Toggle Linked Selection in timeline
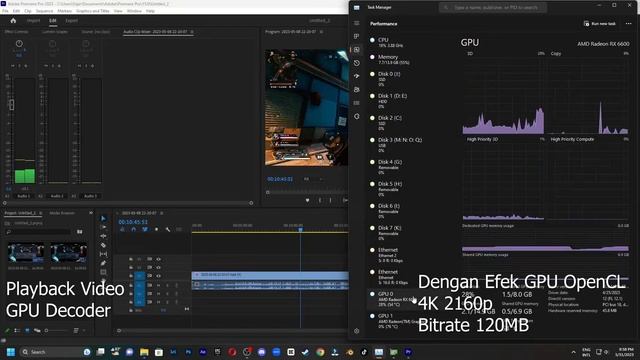Screen dimensions: 640x360 tap(145, 229)
